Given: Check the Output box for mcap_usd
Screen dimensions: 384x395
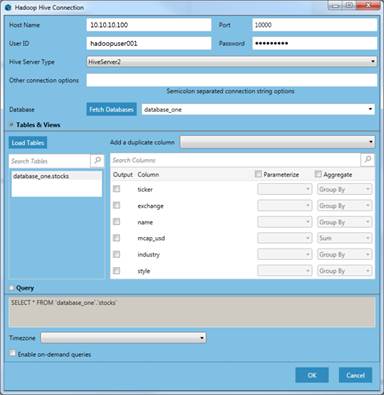Looking at the screenshot, I should (x=116, y=238).
